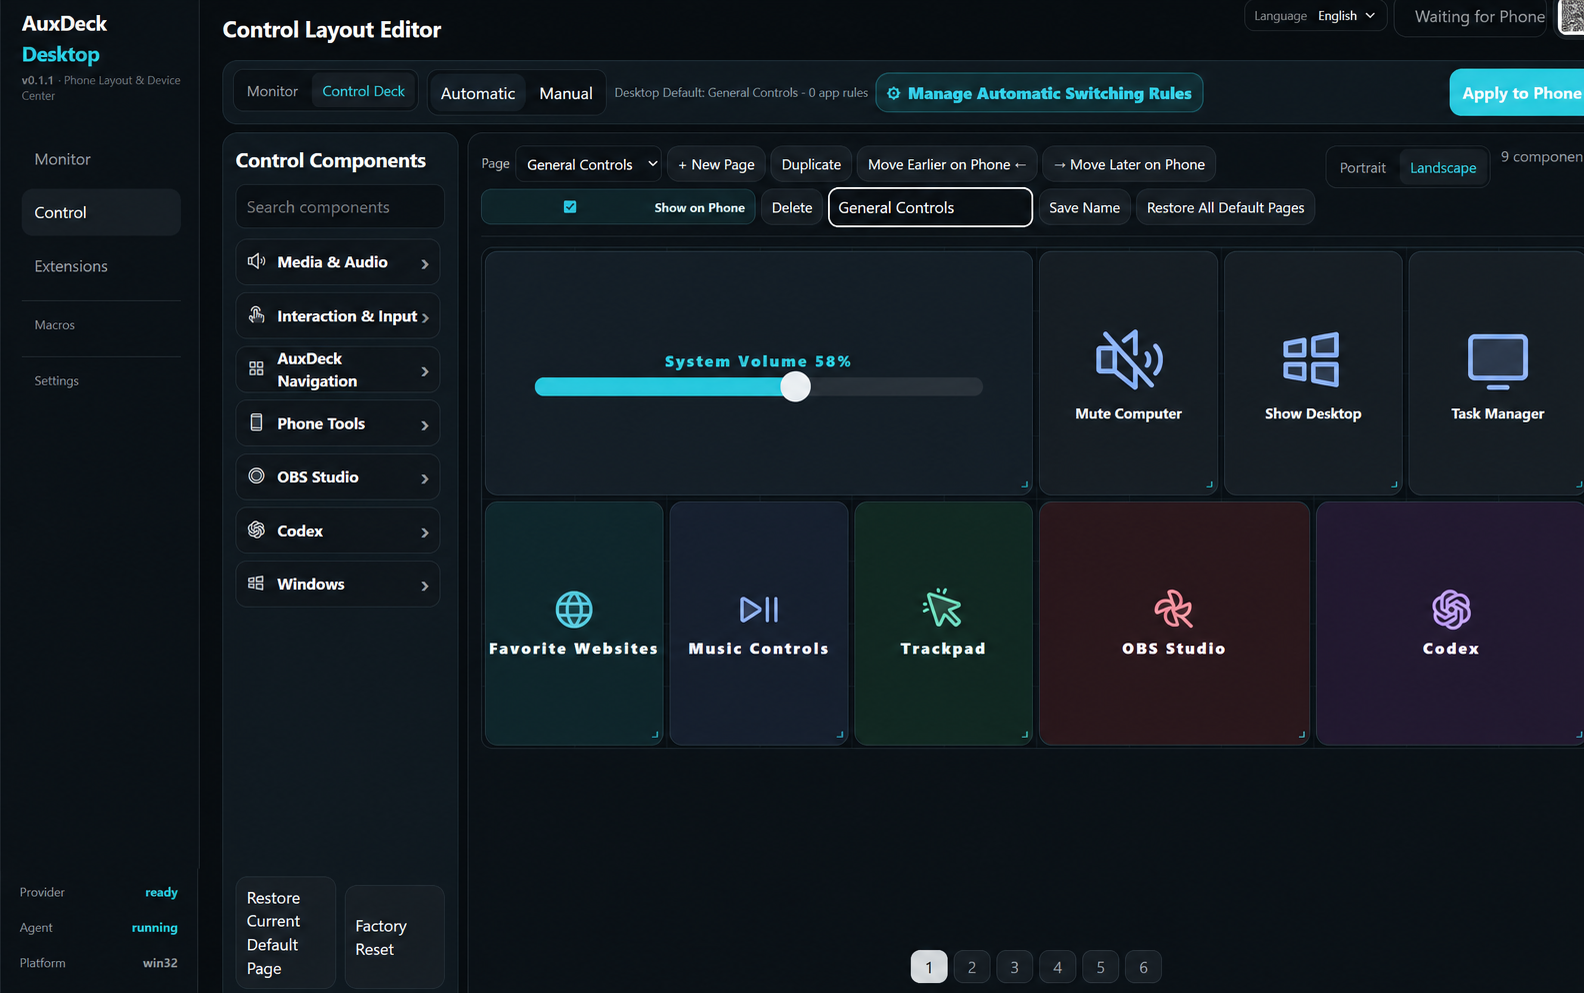The height and width of the screenshot is (993, 1584).
Task: Click the grid icon beside AuxDeck Navigation
Action: 257,369
